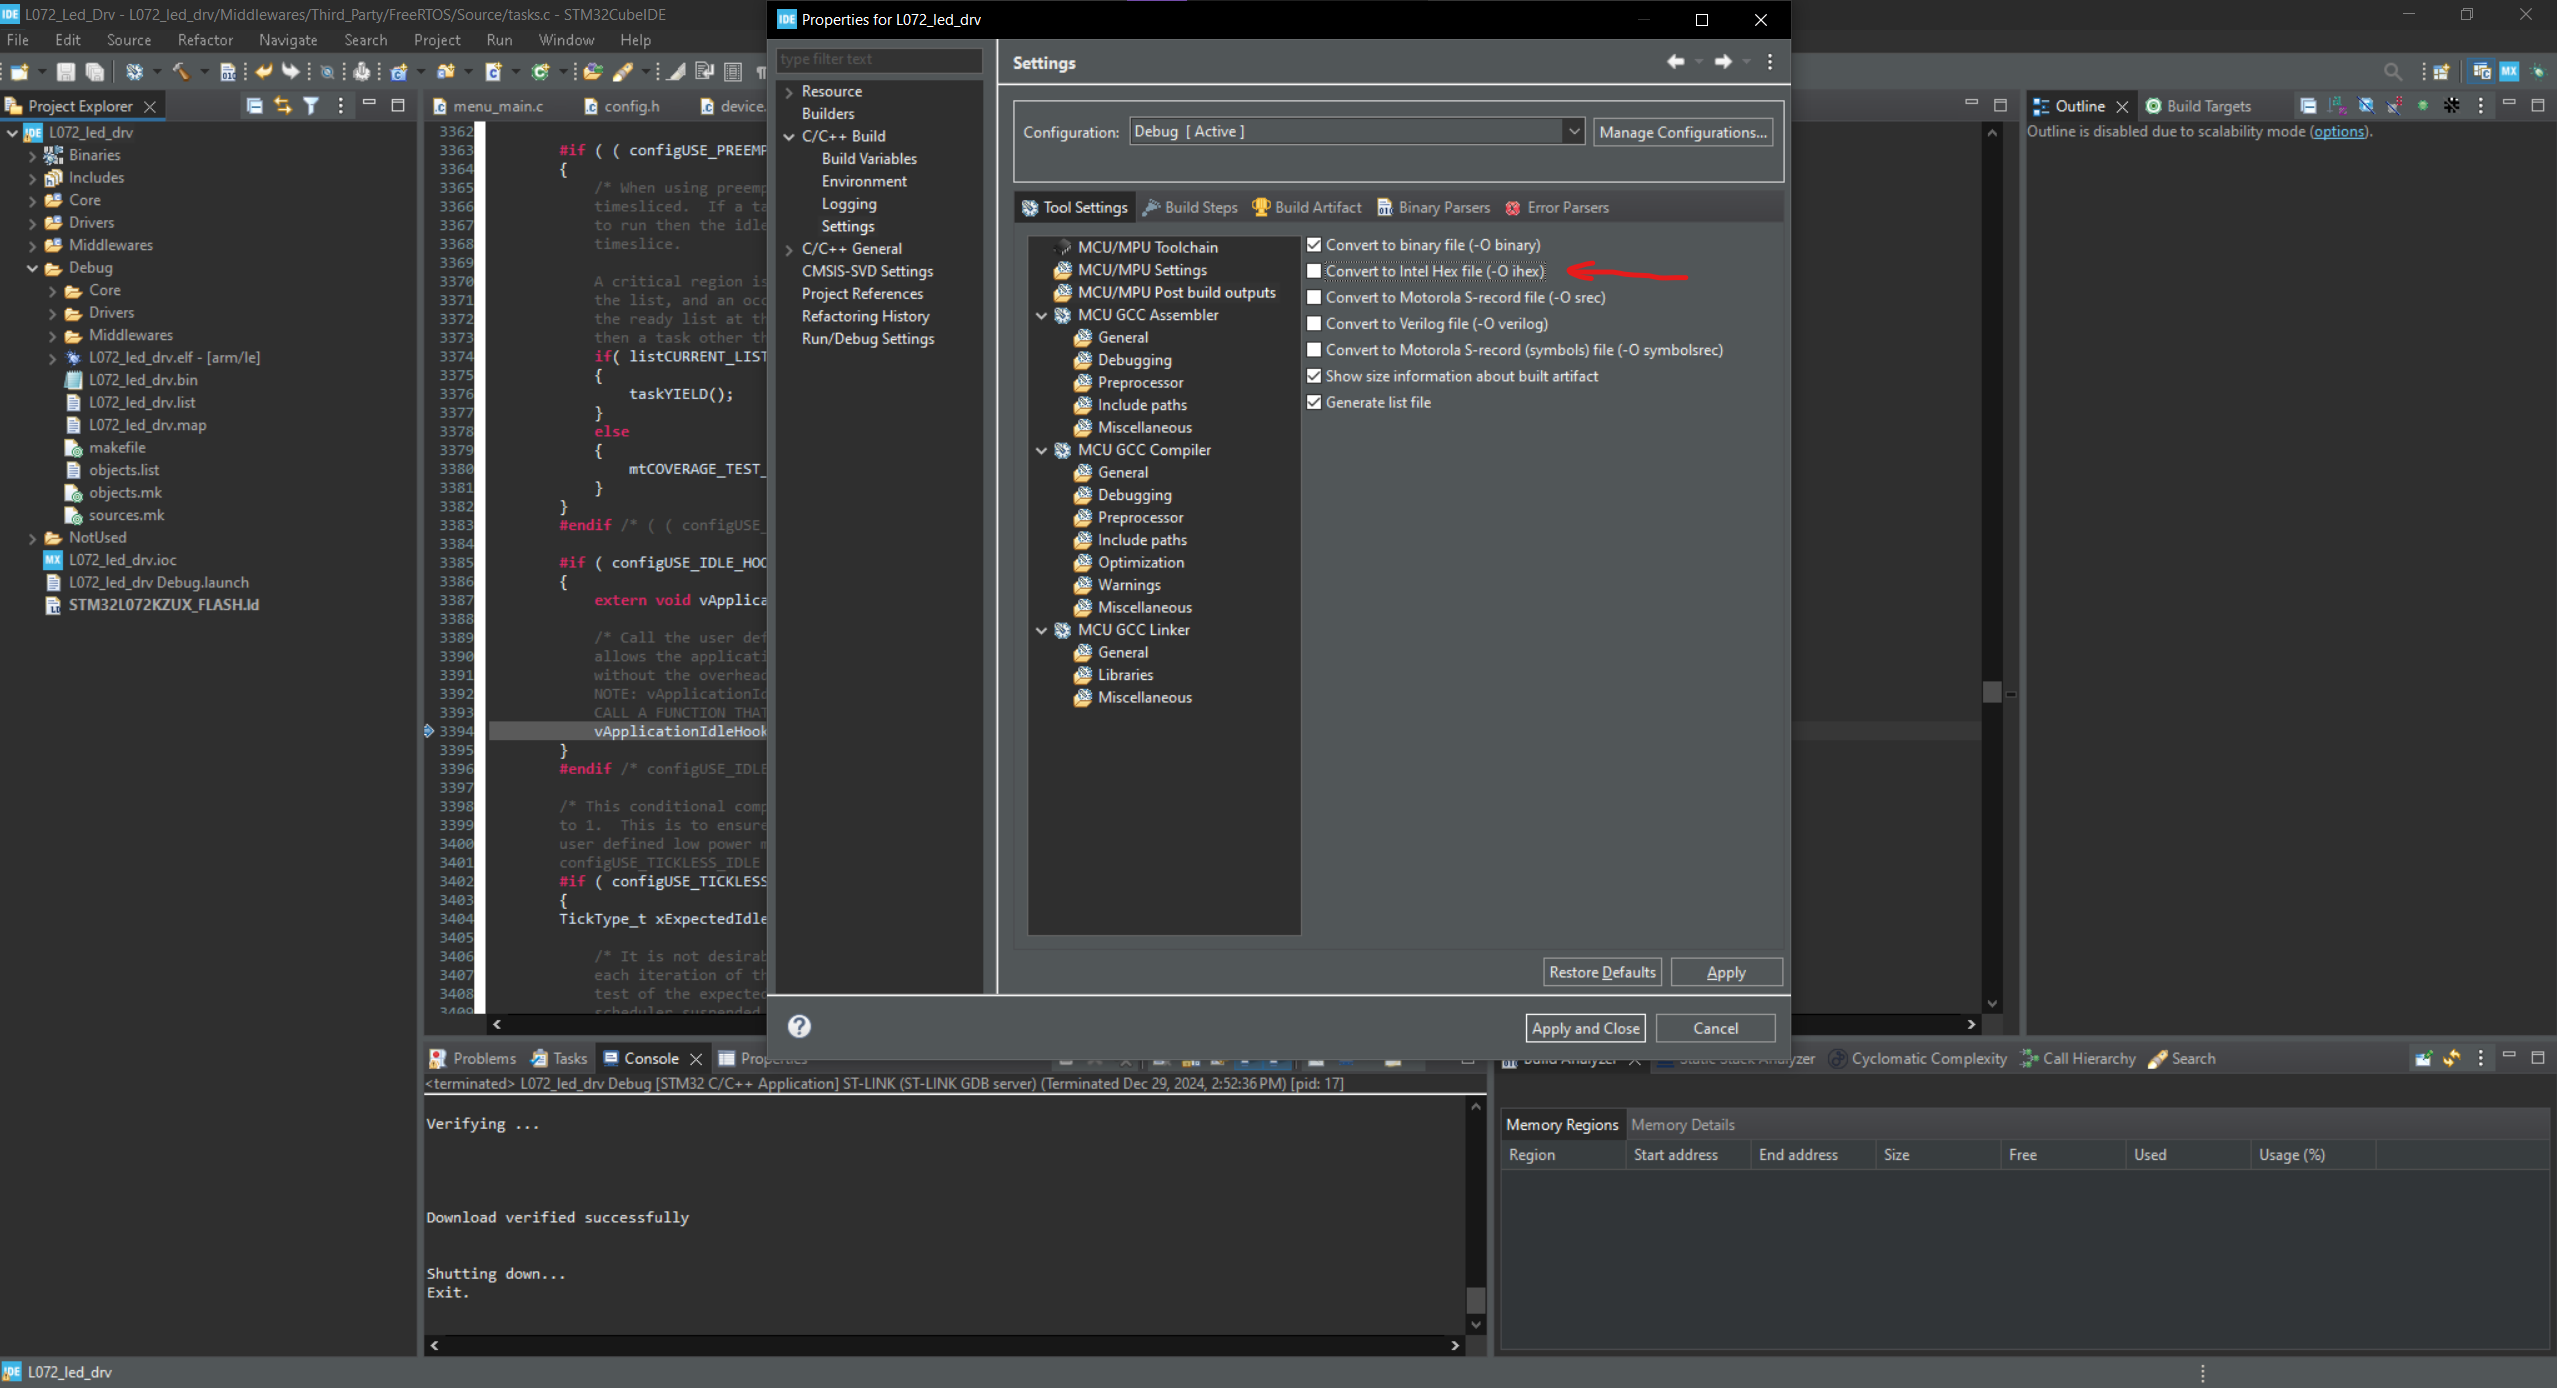Image resolution: width=2557 pixels, height=1388 pixels.
Task: Open the Configuration dropdown
Action: 1573,132
